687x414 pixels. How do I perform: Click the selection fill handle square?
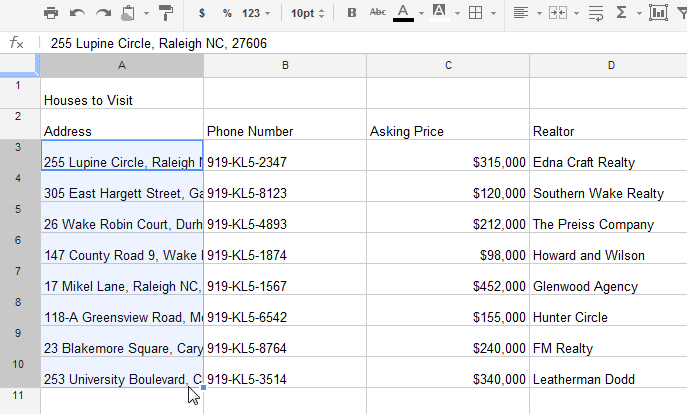(x=203, y=388)
